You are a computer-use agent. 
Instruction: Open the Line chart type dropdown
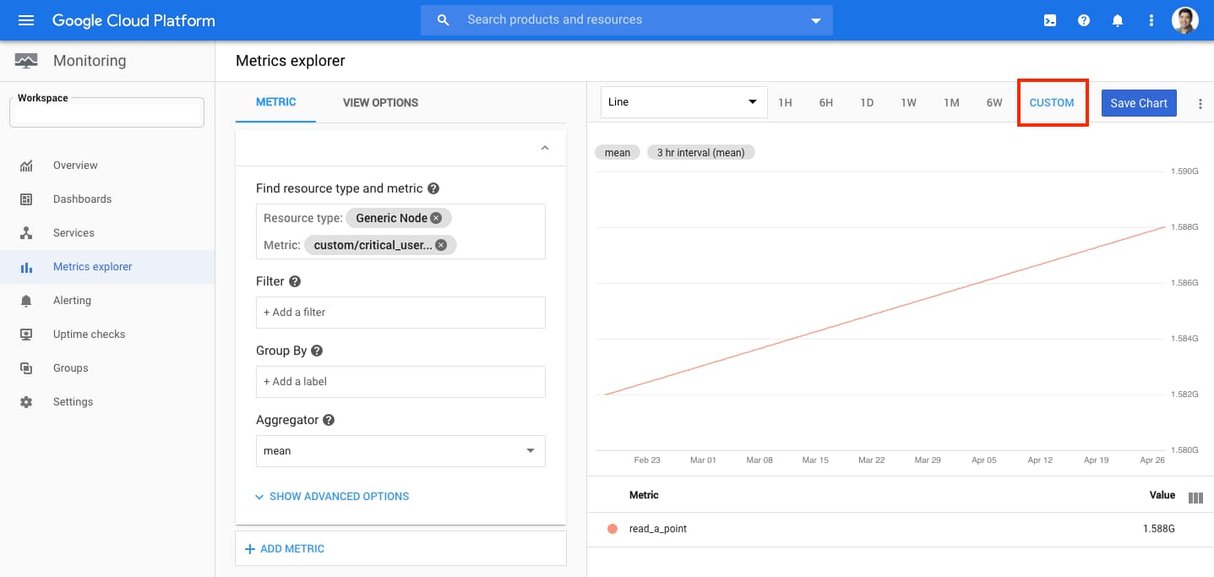[684, 102]
